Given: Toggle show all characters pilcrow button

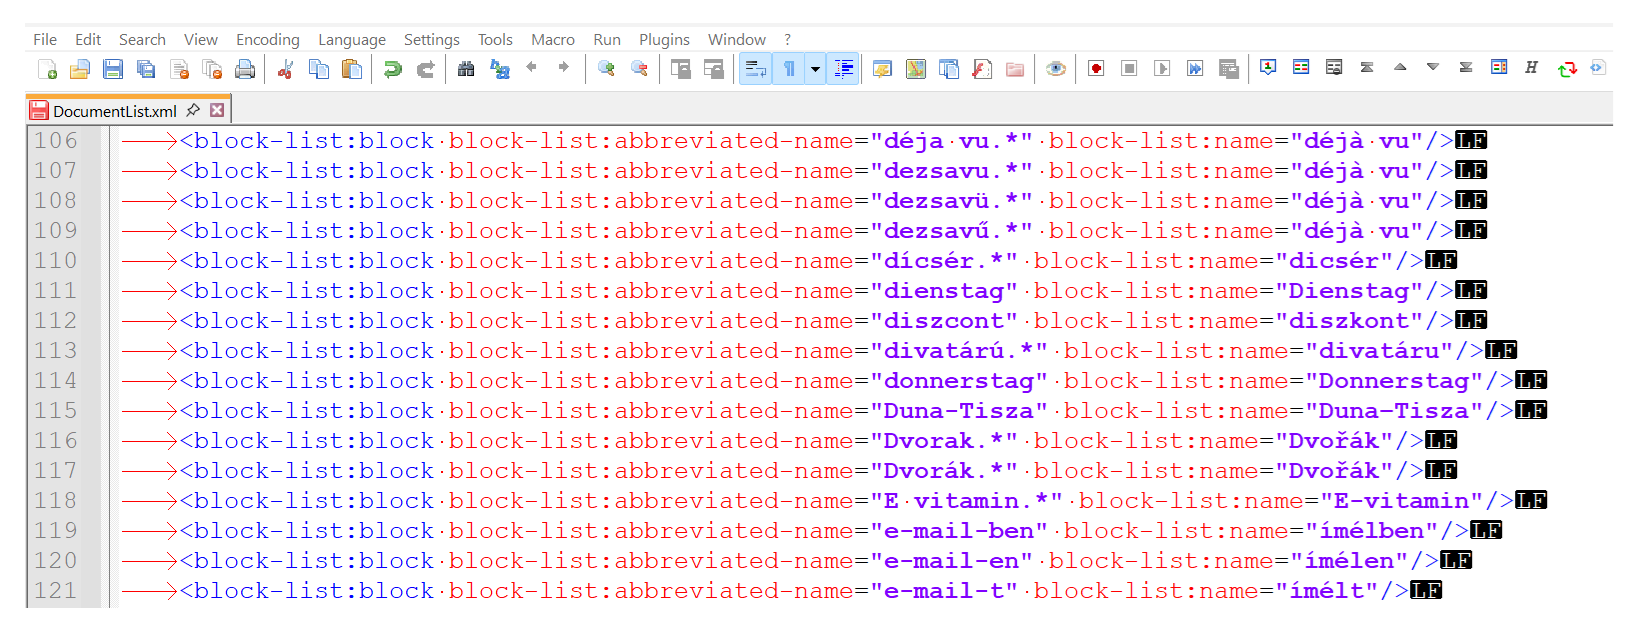Looking at the screenshot, I should (x=789, y=69).
